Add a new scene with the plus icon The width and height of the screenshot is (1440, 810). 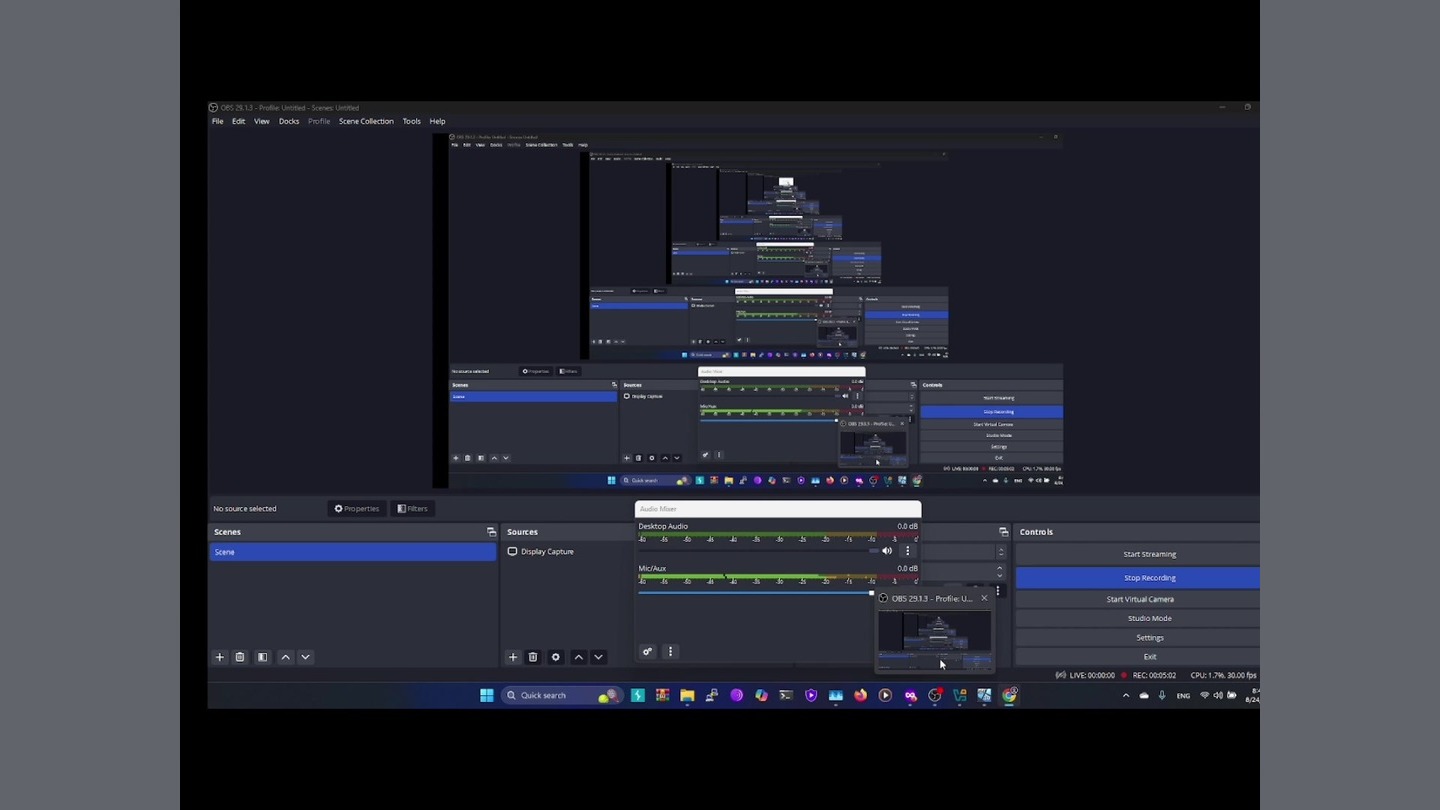coord(220,657)
